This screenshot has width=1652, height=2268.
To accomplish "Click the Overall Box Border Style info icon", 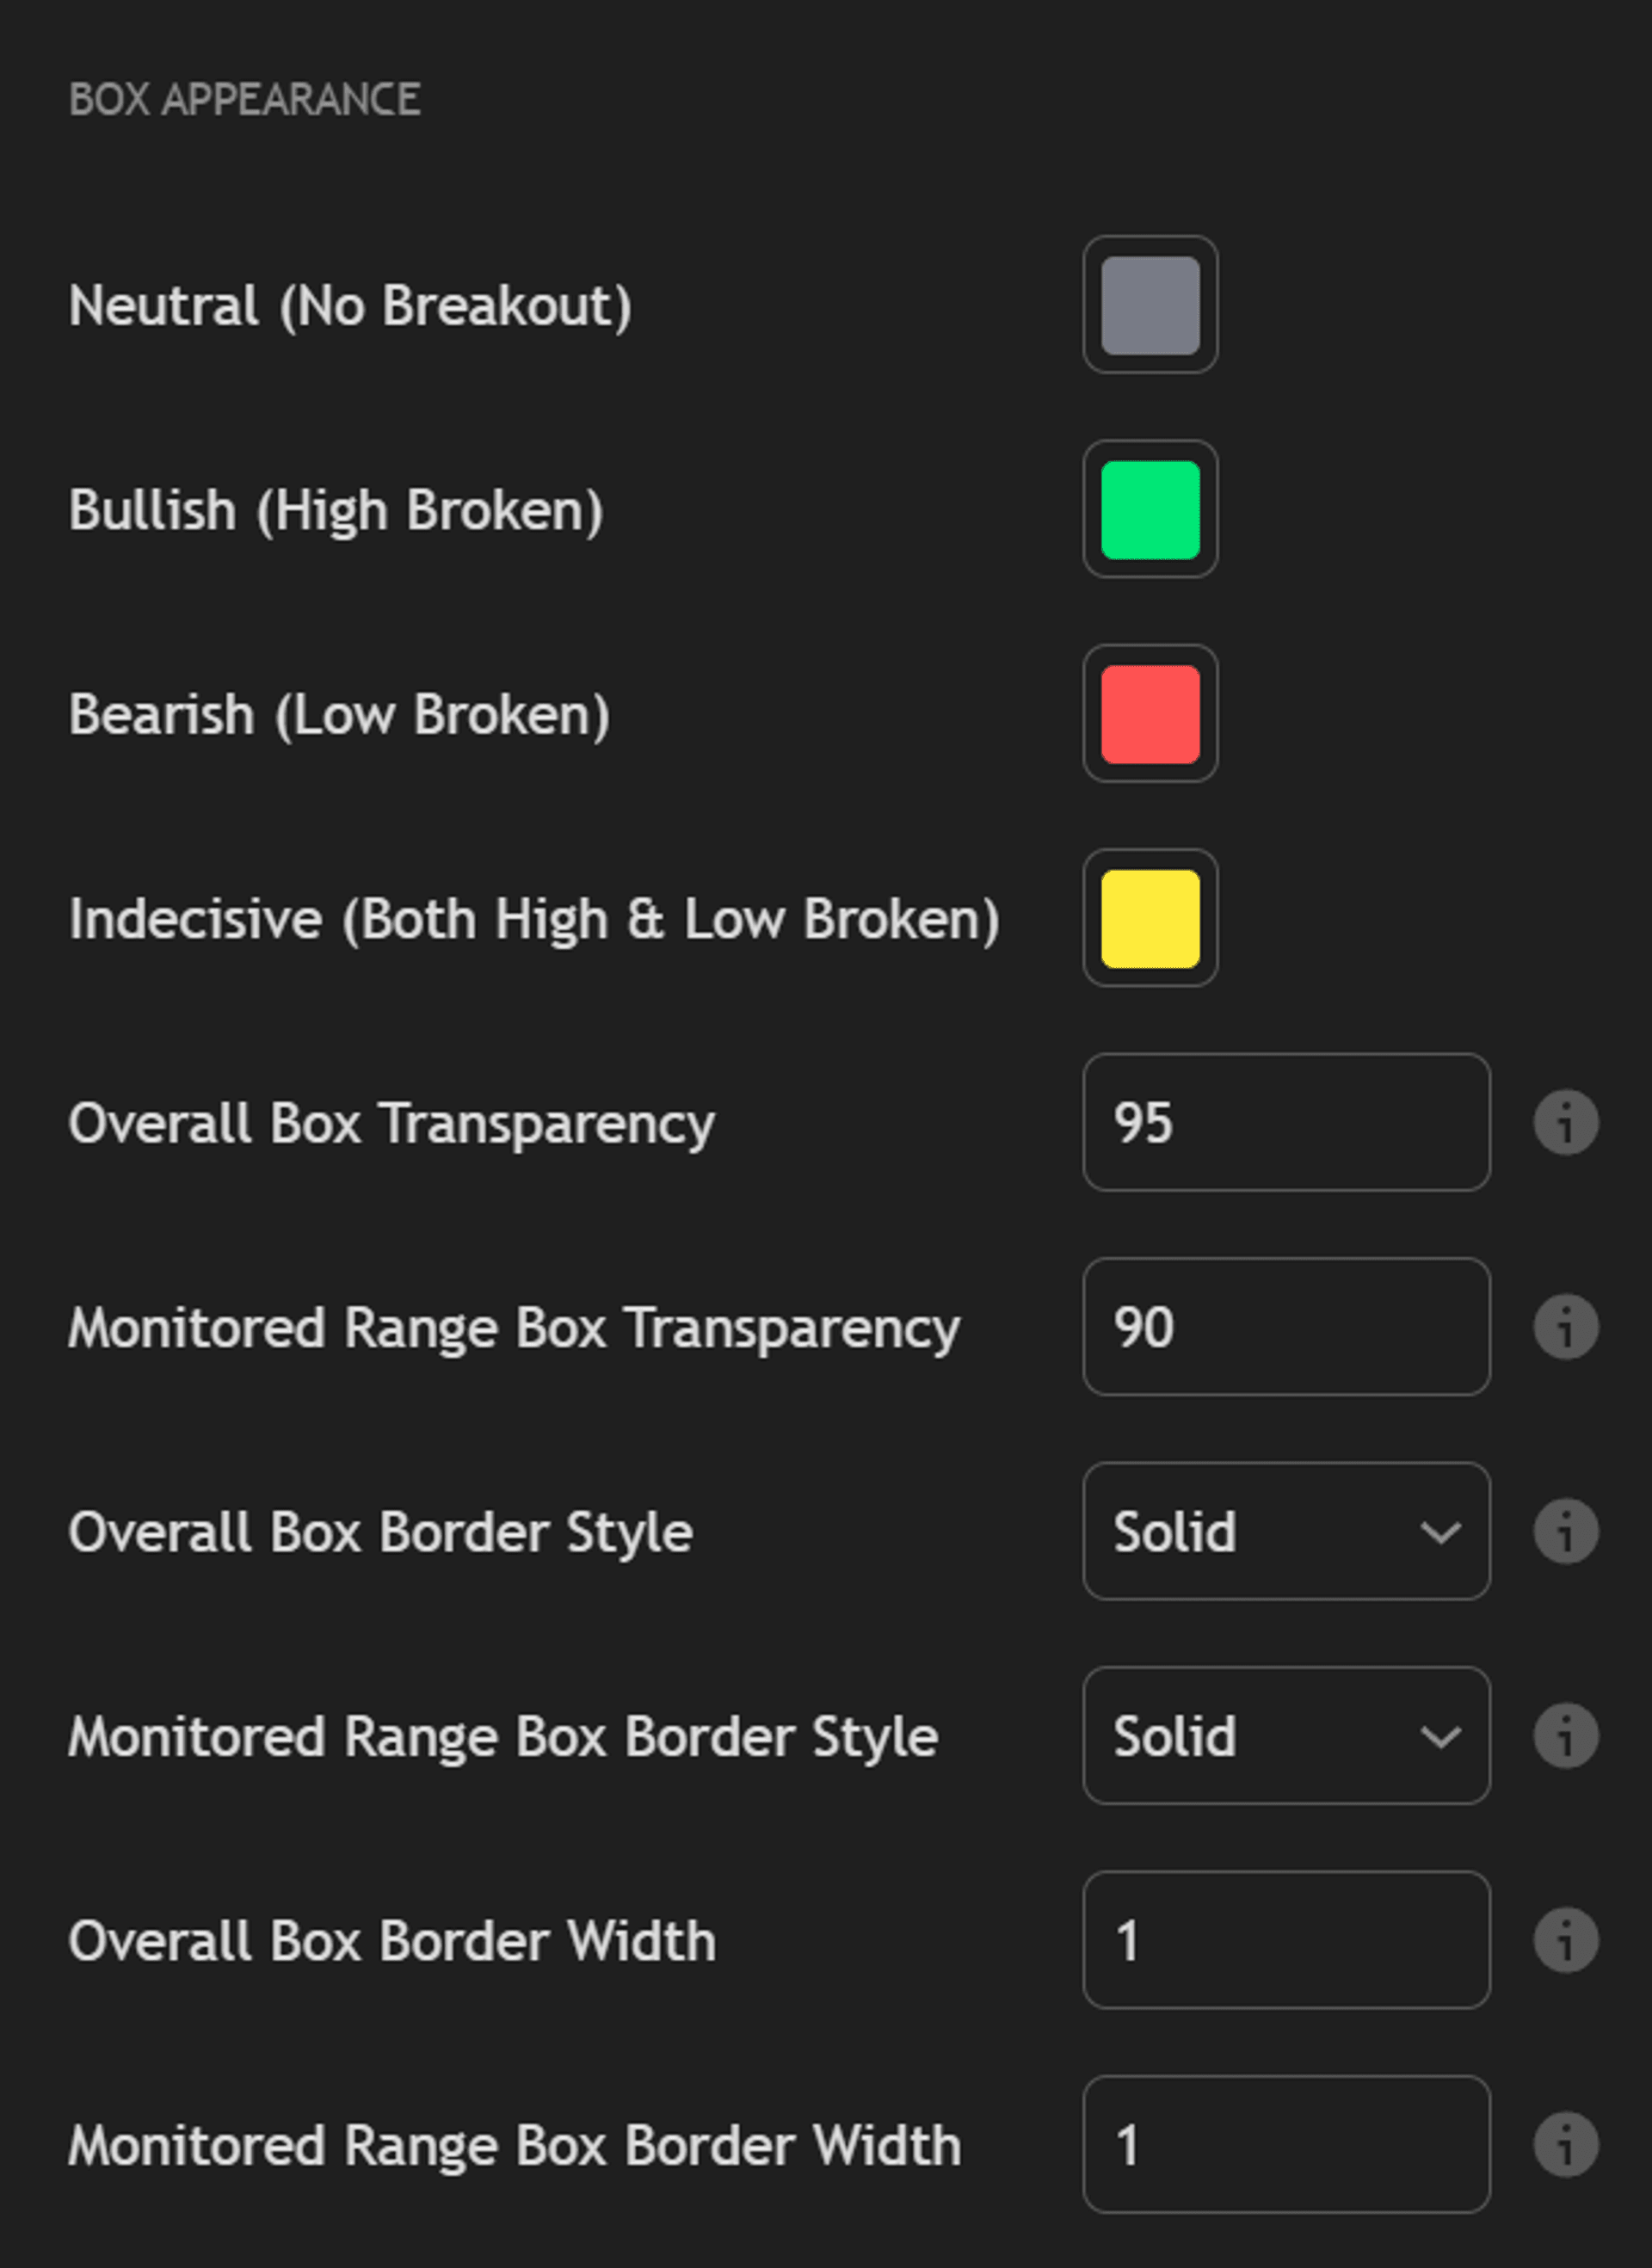I will tap(1565, 1532).
